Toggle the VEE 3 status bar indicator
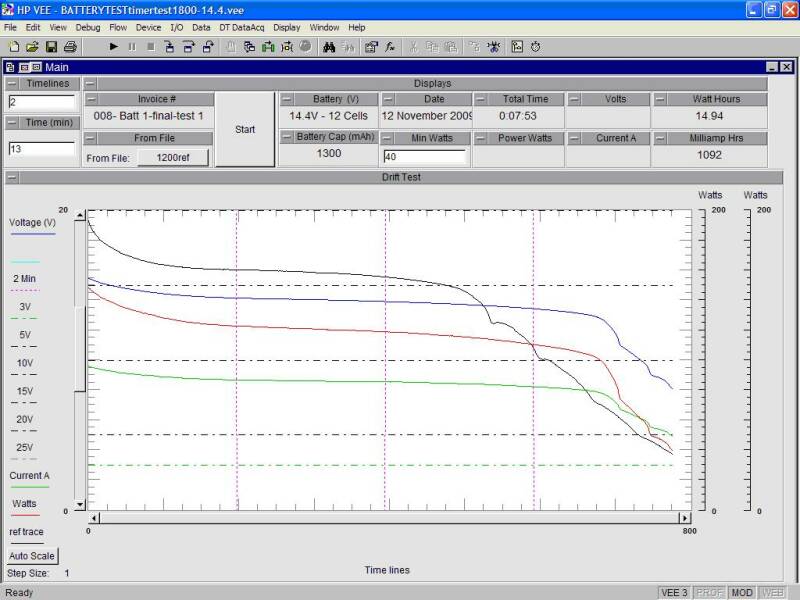 pos(674,592)
